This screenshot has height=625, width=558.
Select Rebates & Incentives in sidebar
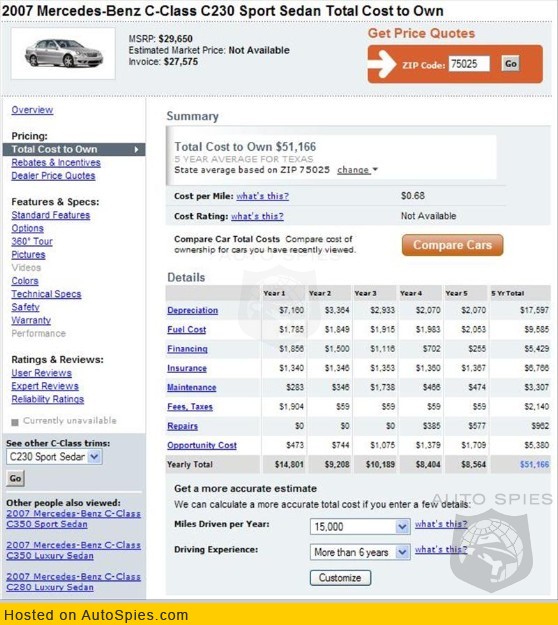(56, 163)
